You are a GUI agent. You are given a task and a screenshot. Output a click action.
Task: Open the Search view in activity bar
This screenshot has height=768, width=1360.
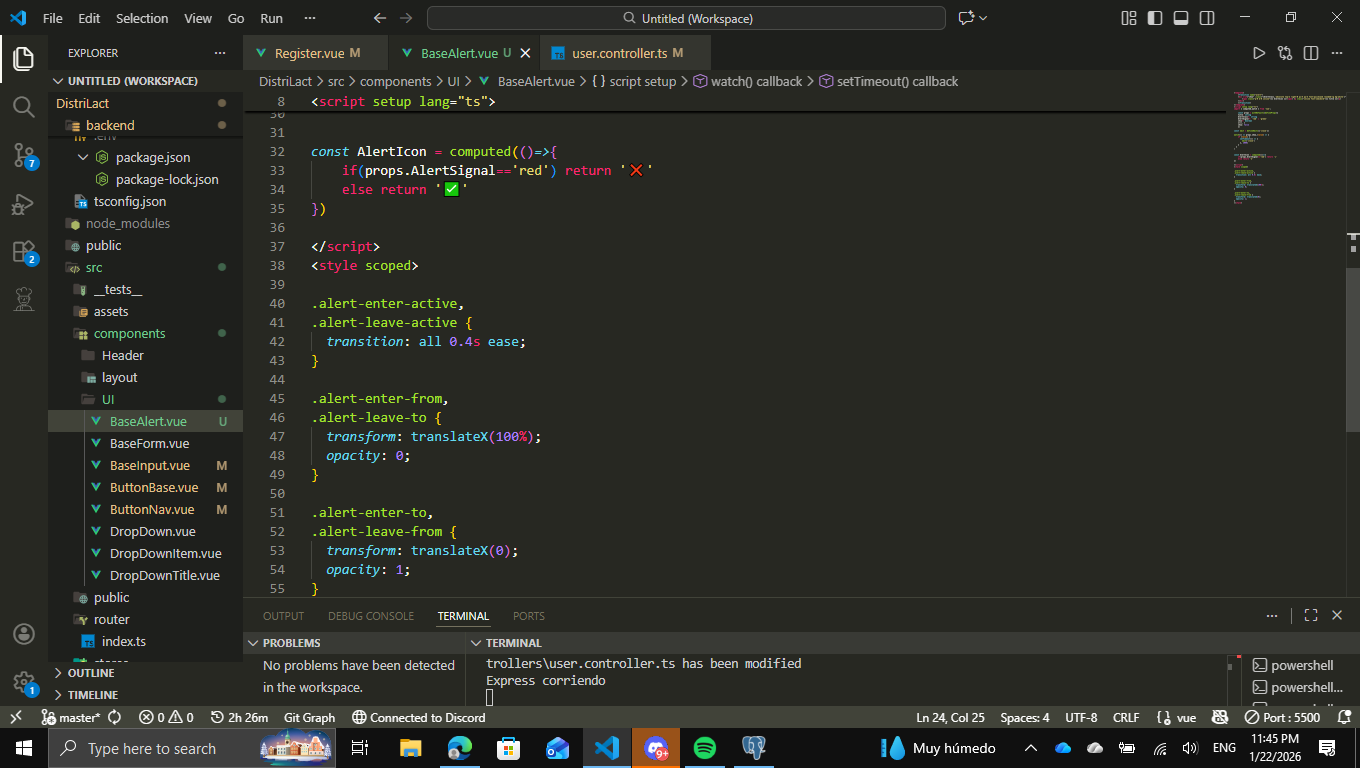pyautogui.click(x=24, y=106)
